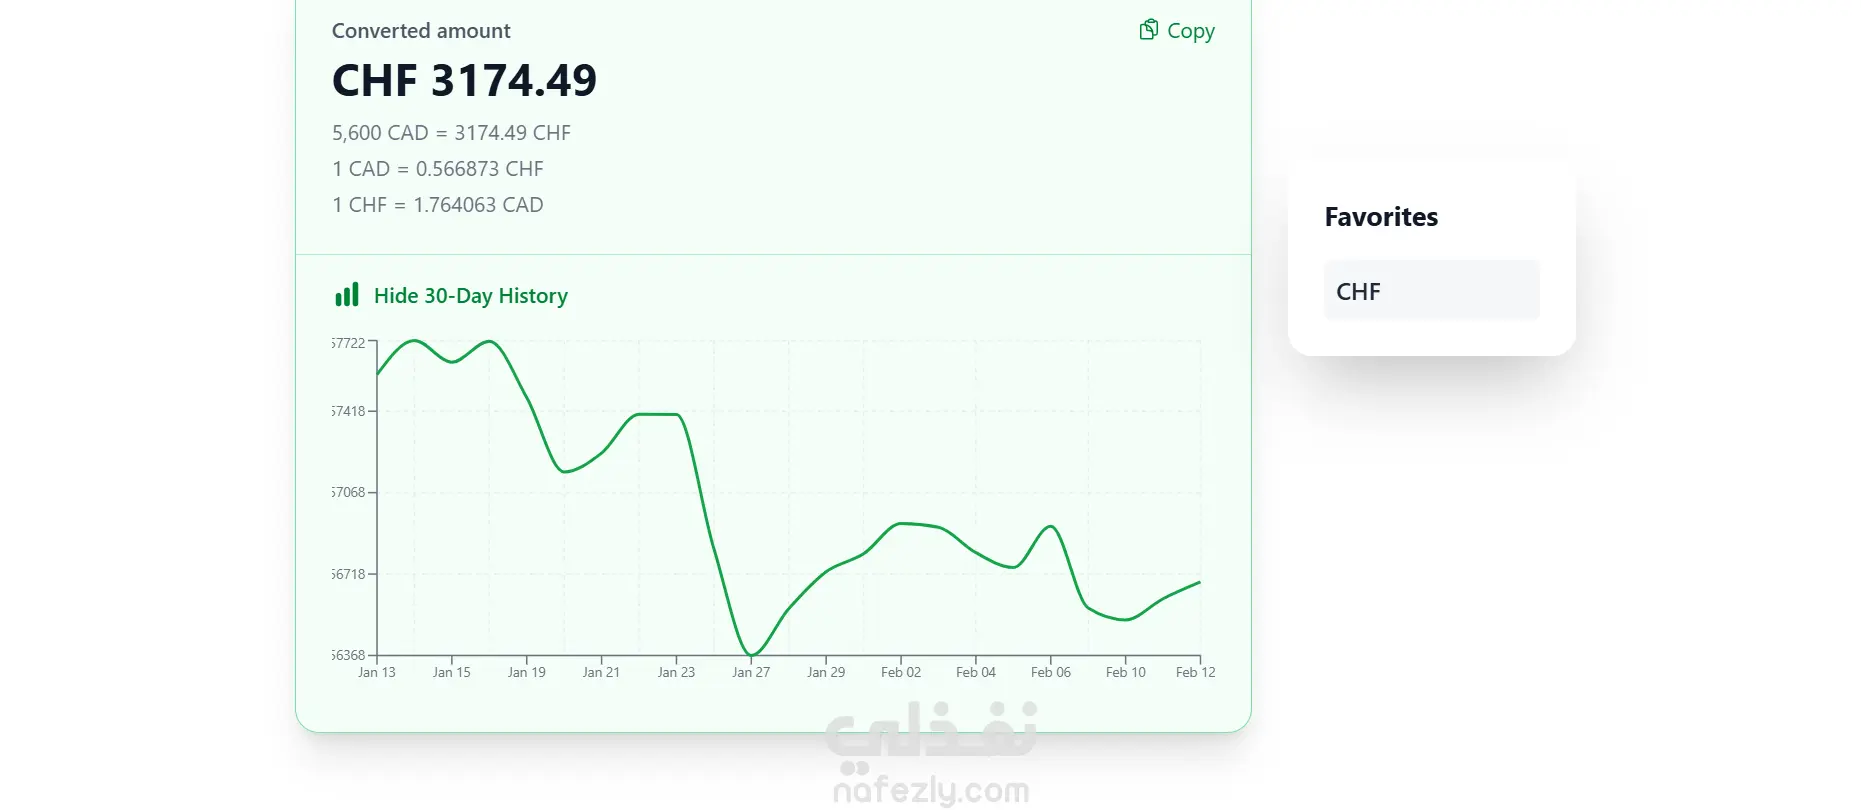Click the nafezly.com watermark text
This screenshot has width=1861, height=810.
coord(931,790)
